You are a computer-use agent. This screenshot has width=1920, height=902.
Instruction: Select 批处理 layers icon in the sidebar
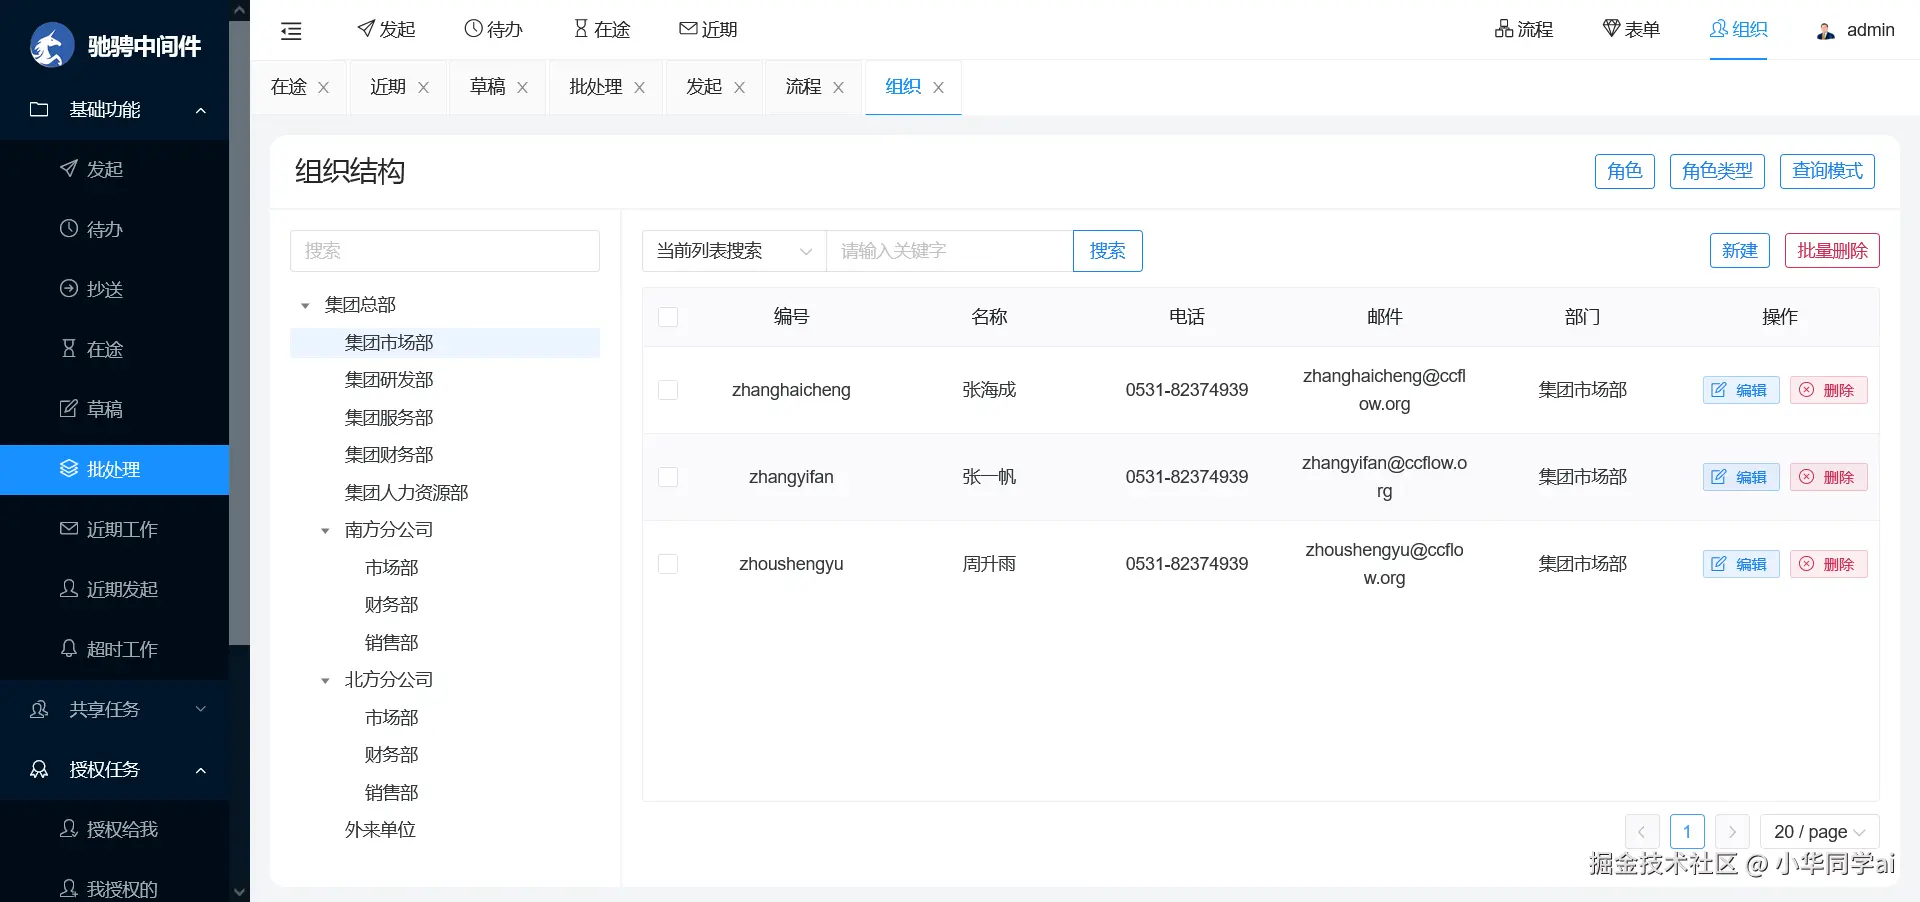point(69,468)
